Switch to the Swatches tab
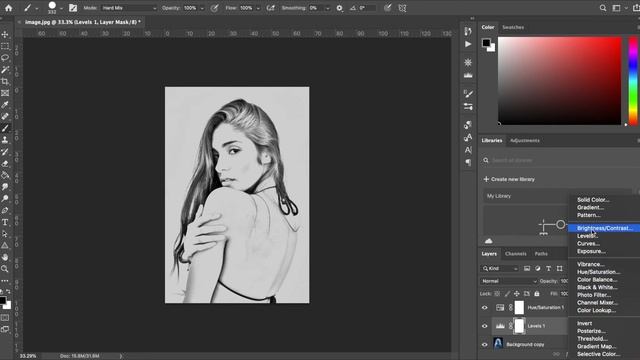 pos(513,27)
